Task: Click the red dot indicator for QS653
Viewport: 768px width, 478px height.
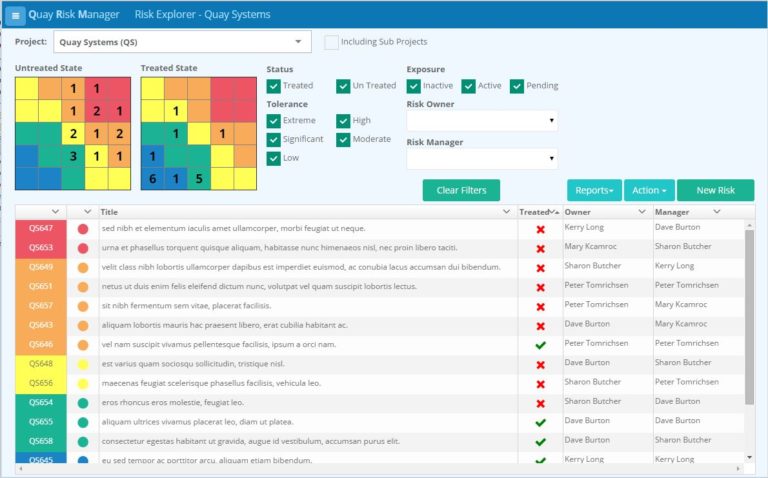Action: pyautogui.click(x=83, y=248)
